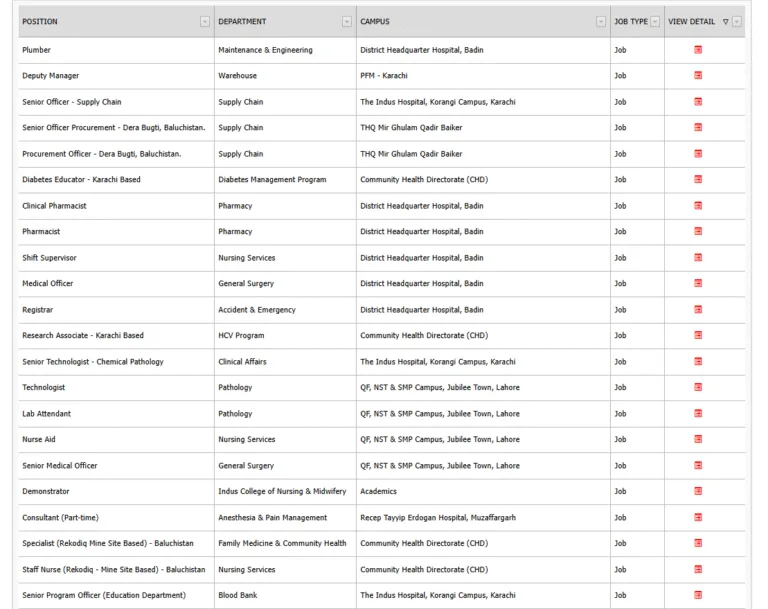Open view detail icon for Deputy Manager

click(698, 76)
